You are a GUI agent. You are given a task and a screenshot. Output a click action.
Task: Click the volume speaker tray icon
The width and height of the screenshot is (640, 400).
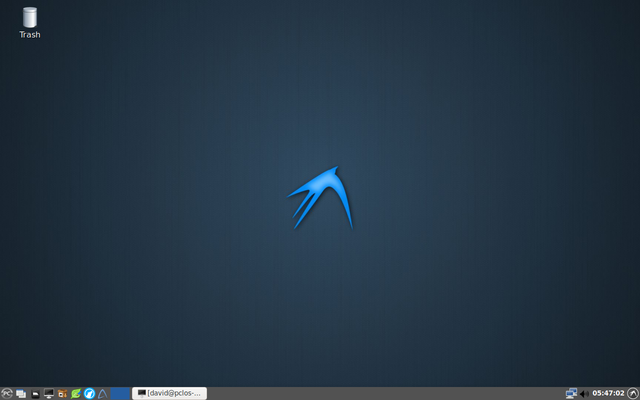tap(584, 394)
